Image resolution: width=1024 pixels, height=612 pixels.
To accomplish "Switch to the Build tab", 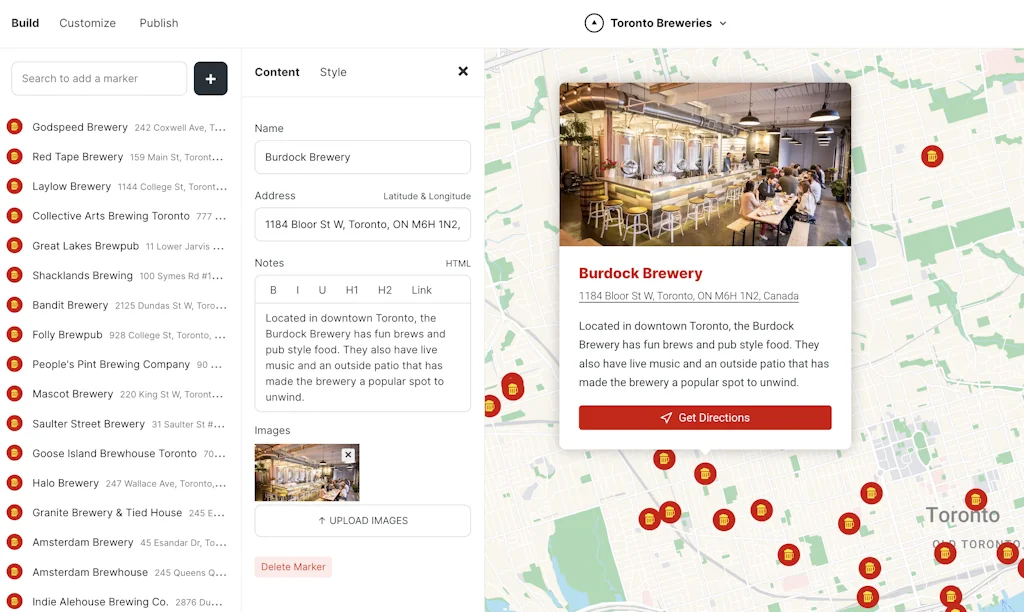I will pyautogui.click(x=25, y=23).
